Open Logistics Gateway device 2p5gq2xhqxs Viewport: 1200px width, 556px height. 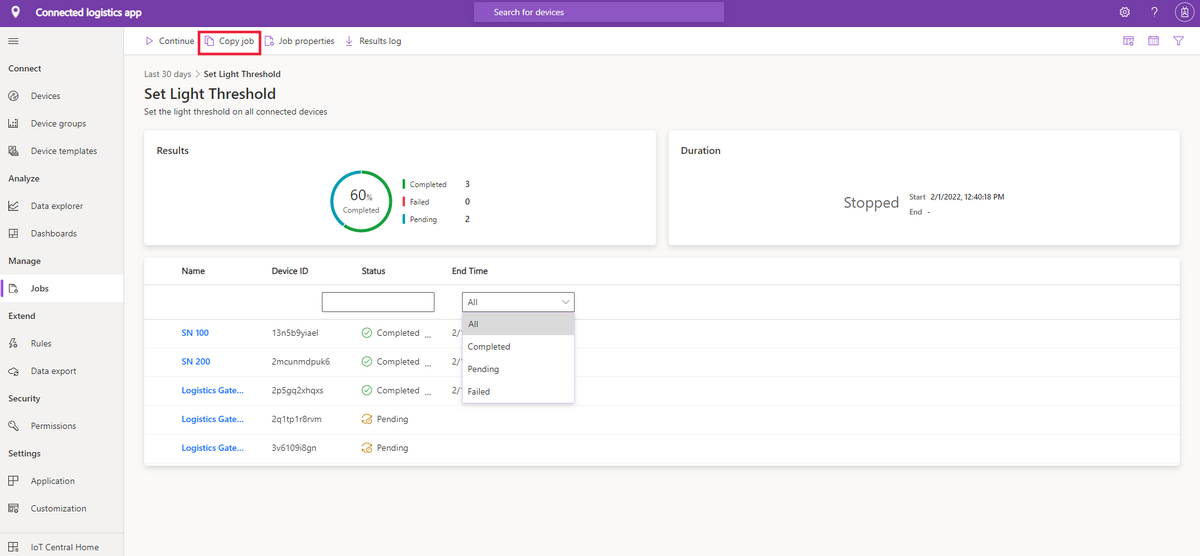pyautogui.click(x=212, y=391)
